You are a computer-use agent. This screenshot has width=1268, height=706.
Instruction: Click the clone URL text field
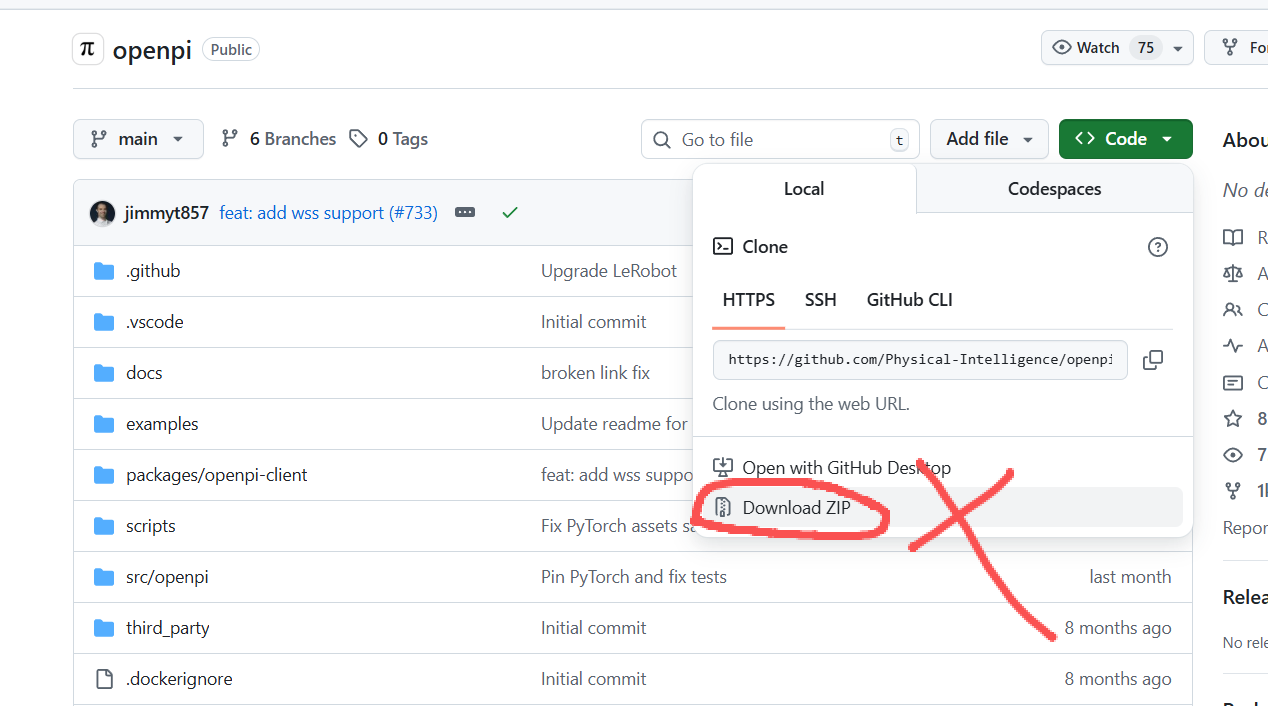click(920, 360)
